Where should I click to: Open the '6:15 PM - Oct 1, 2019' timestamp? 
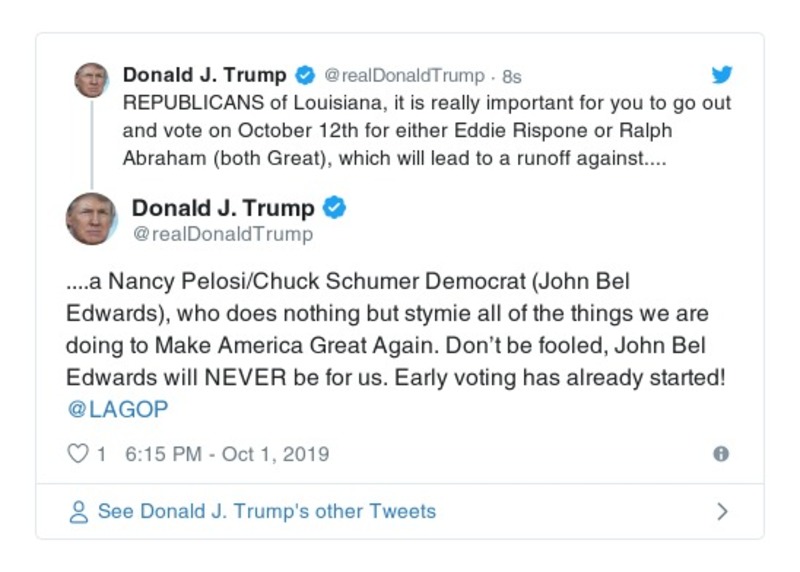[x=227, y=454]
